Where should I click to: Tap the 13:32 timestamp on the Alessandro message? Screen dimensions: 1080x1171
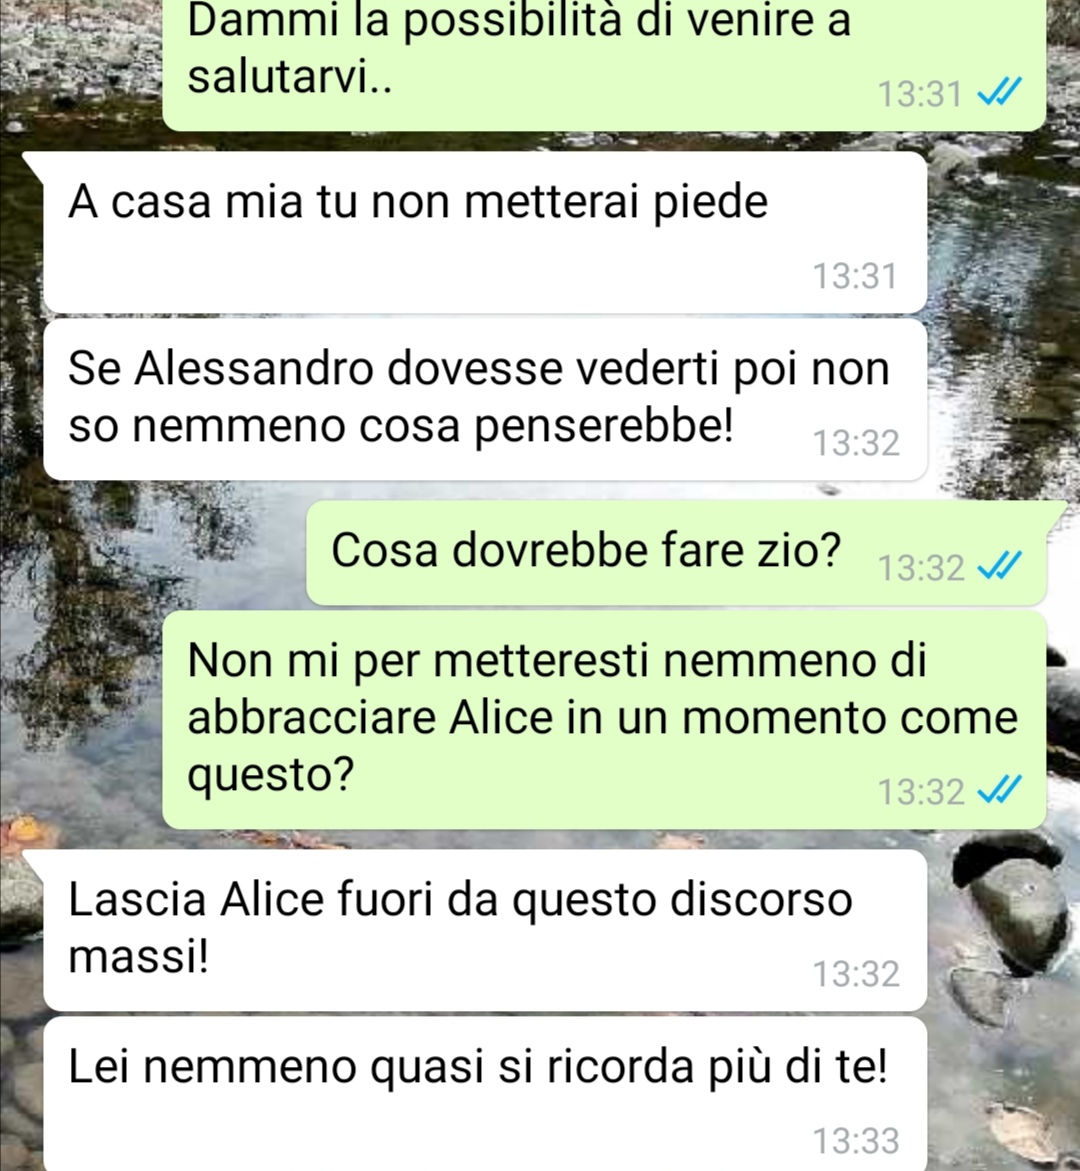(x=856, y=443)
